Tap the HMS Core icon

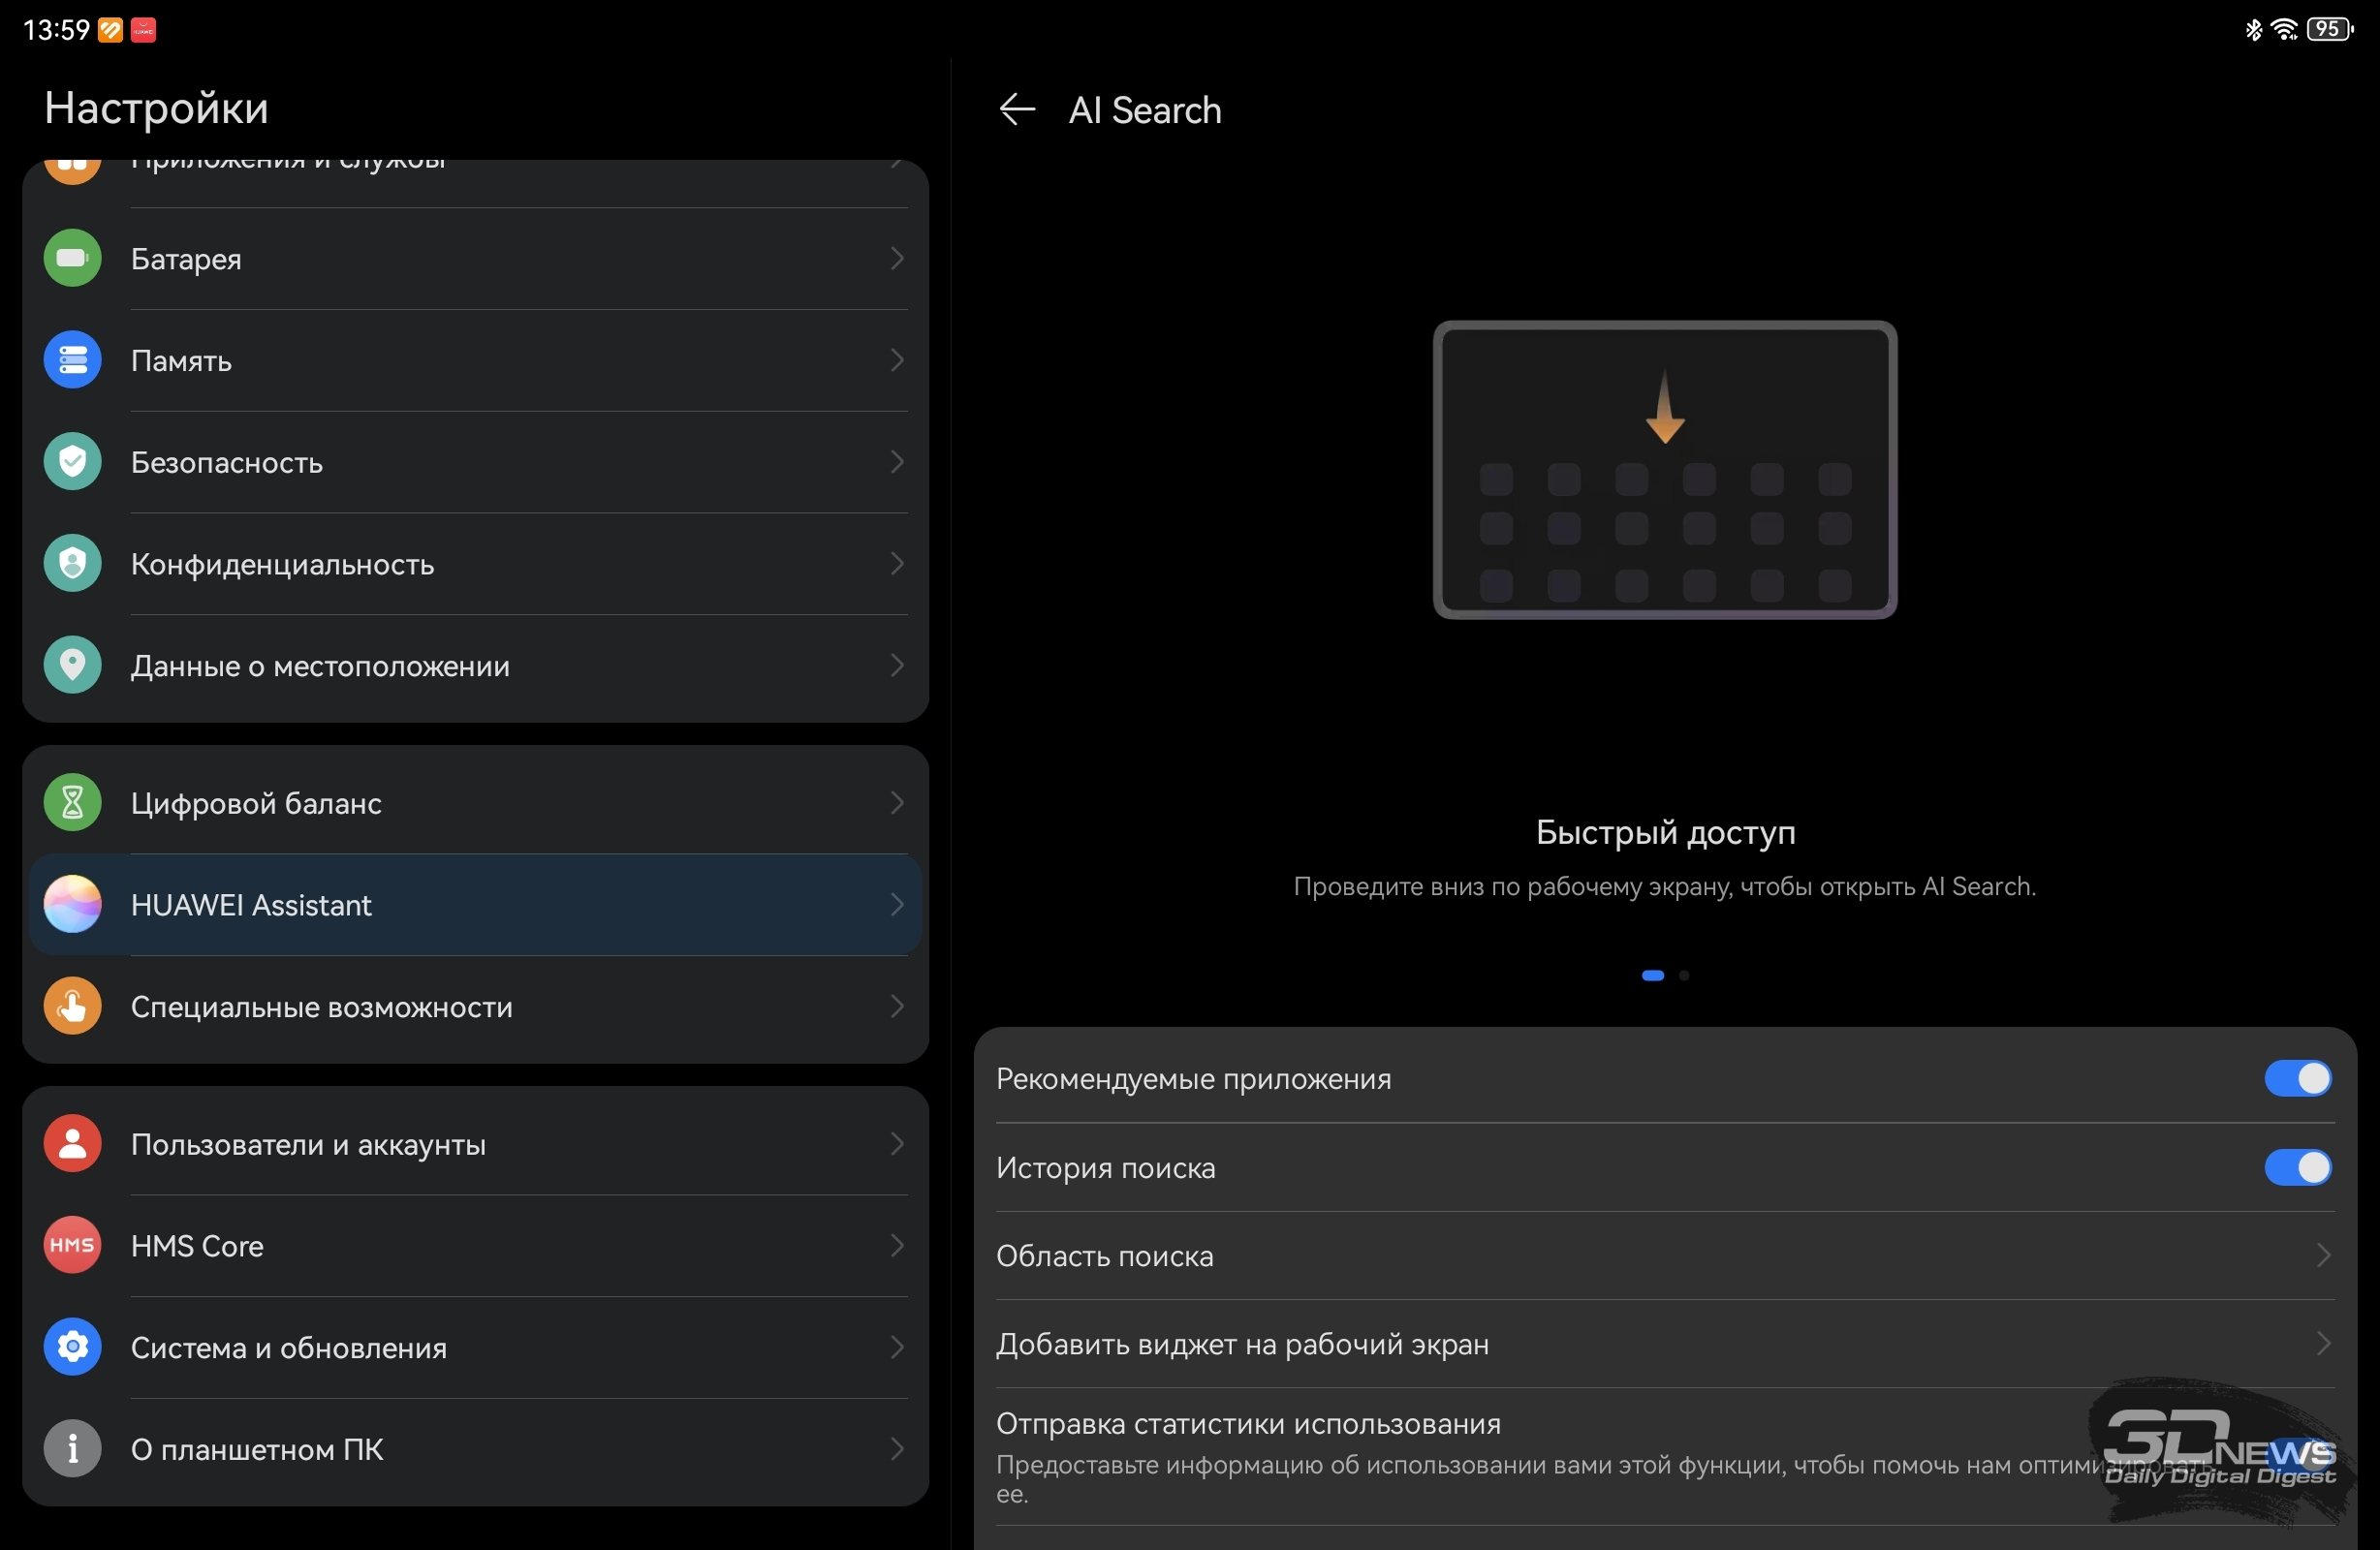pos(72,1246)
